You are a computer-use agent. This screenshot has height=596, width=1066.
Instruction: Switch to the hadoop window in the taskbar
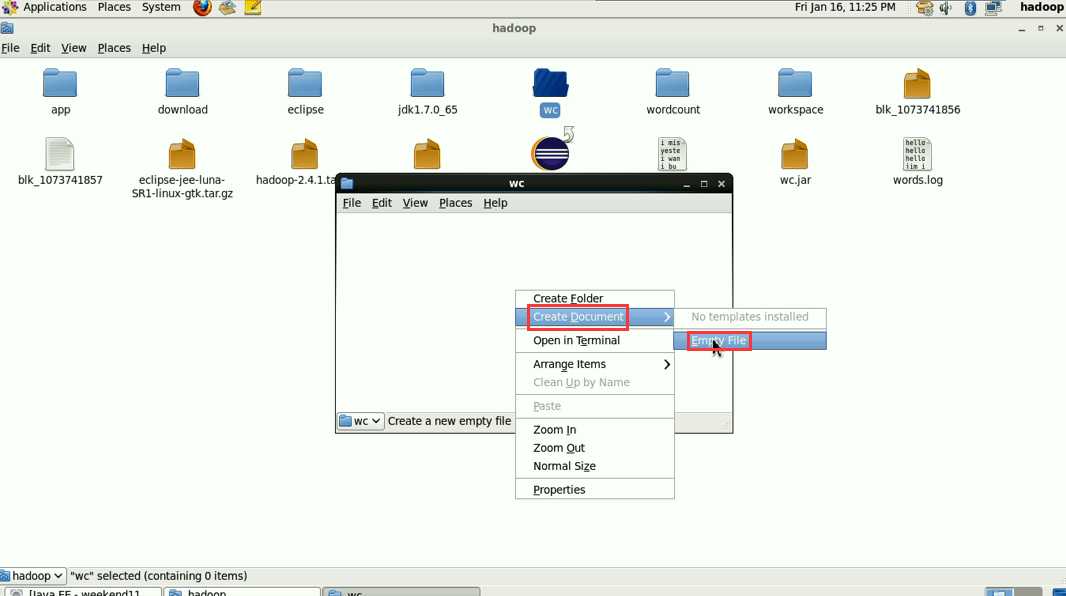tap(241, 592)
